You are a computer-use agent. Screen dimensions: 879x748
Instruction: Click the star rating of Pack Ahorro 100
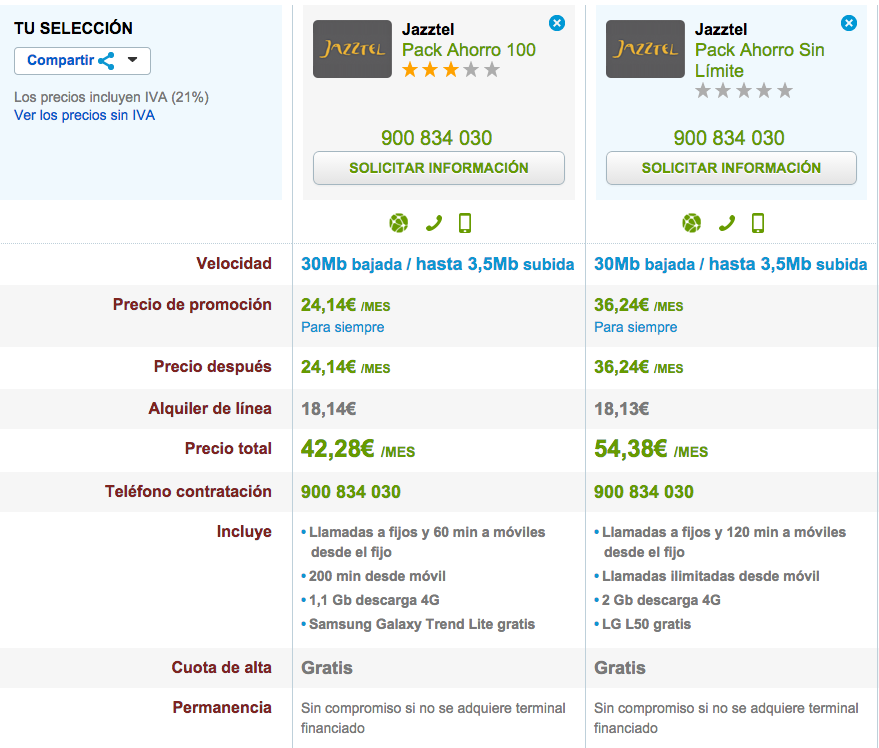click(451, 70)
